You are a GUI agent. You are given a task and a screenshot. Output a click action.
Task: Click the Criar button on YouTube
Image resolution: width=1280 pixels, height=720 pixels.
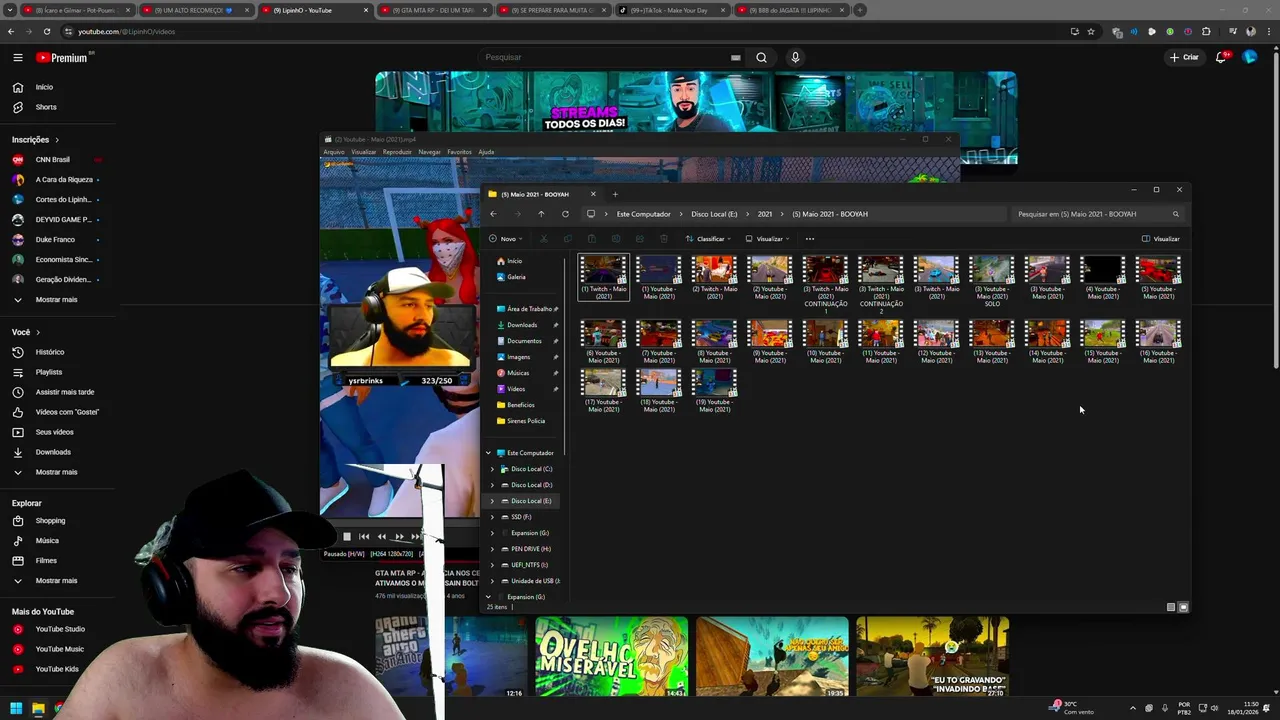pyautogui.click(x=1184, y=57)
